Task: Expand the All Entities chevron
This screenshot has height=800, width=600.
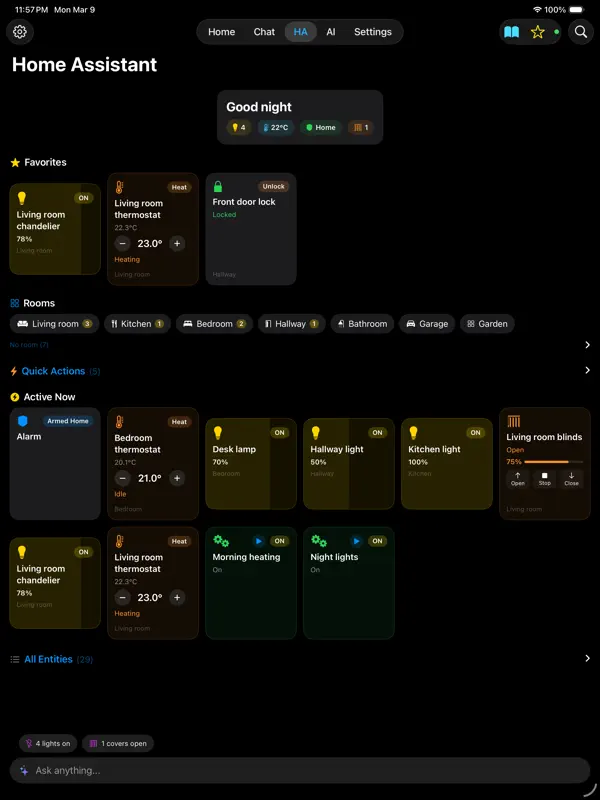Action: pyautogui.click(x=587, y=659)
